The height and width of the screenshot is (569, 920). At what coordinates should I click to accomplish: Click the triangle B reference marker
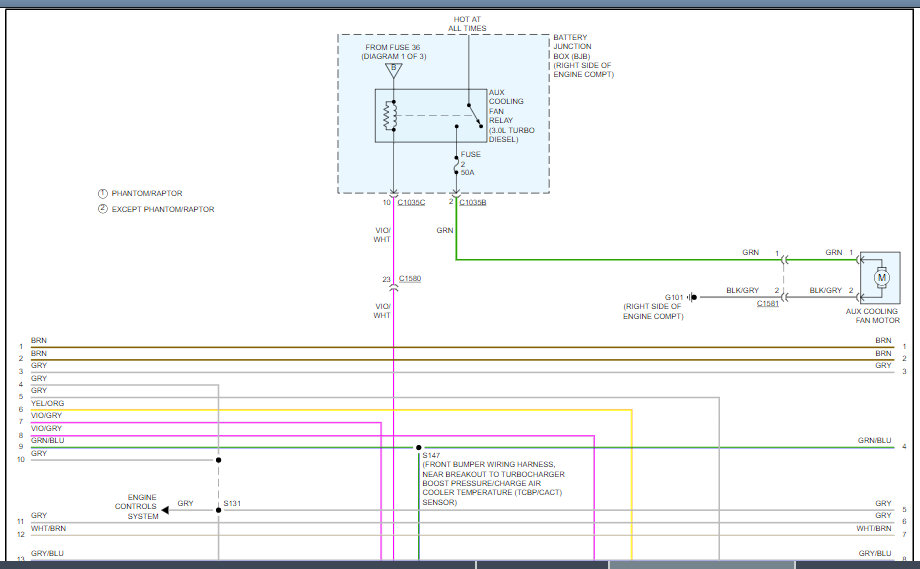[393, 69]
